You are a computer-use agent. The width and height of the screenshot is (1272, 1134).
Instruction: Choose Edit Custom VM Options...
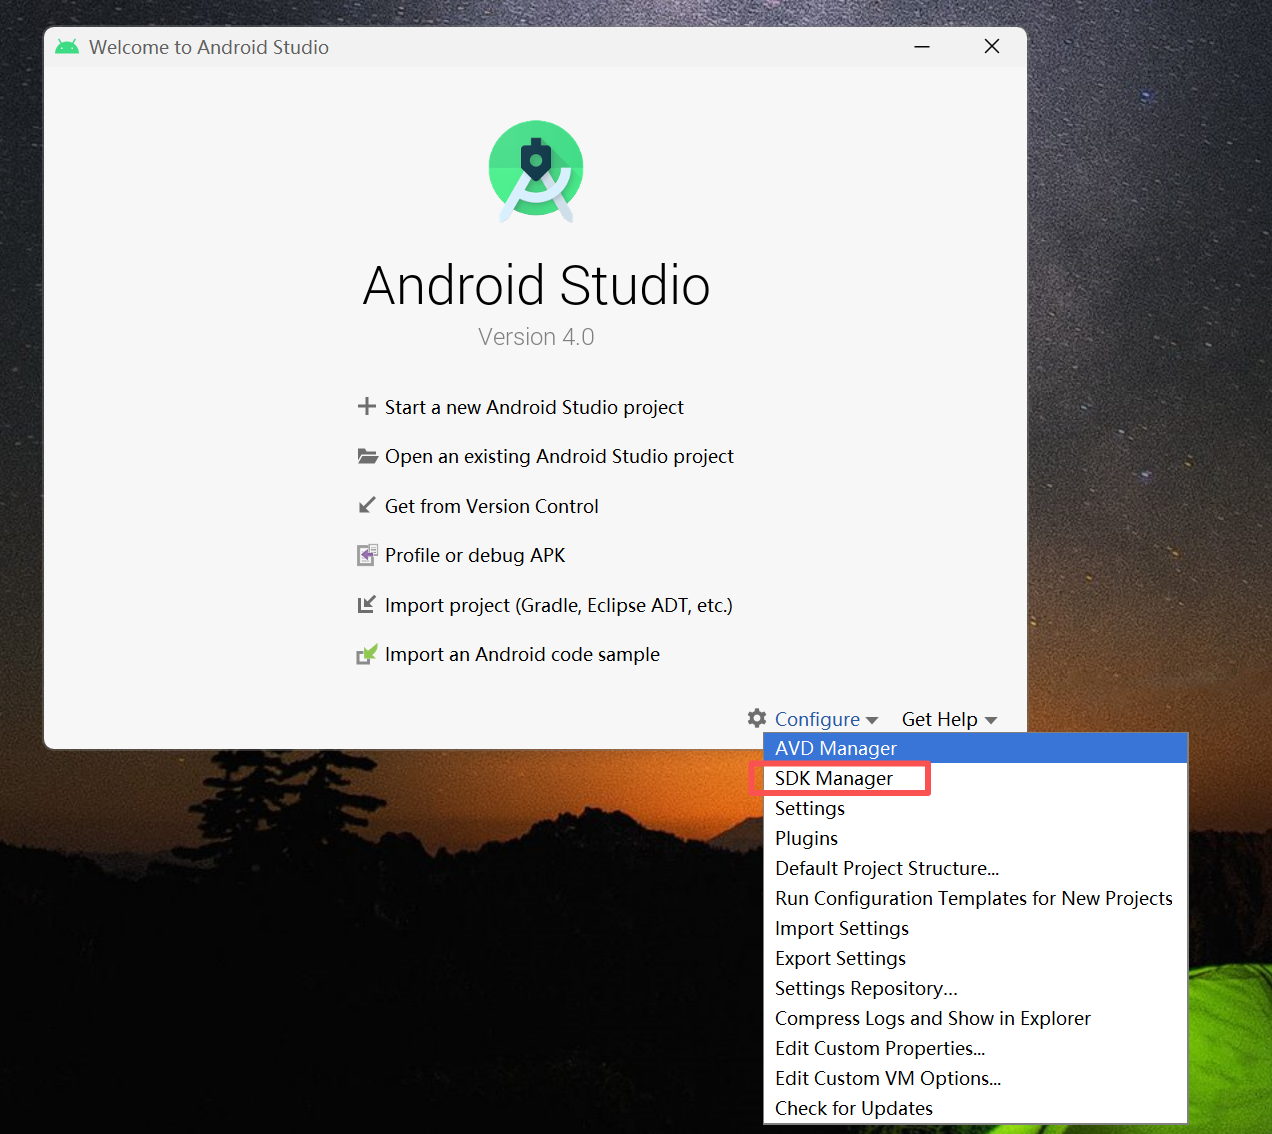coord(975,1078)
